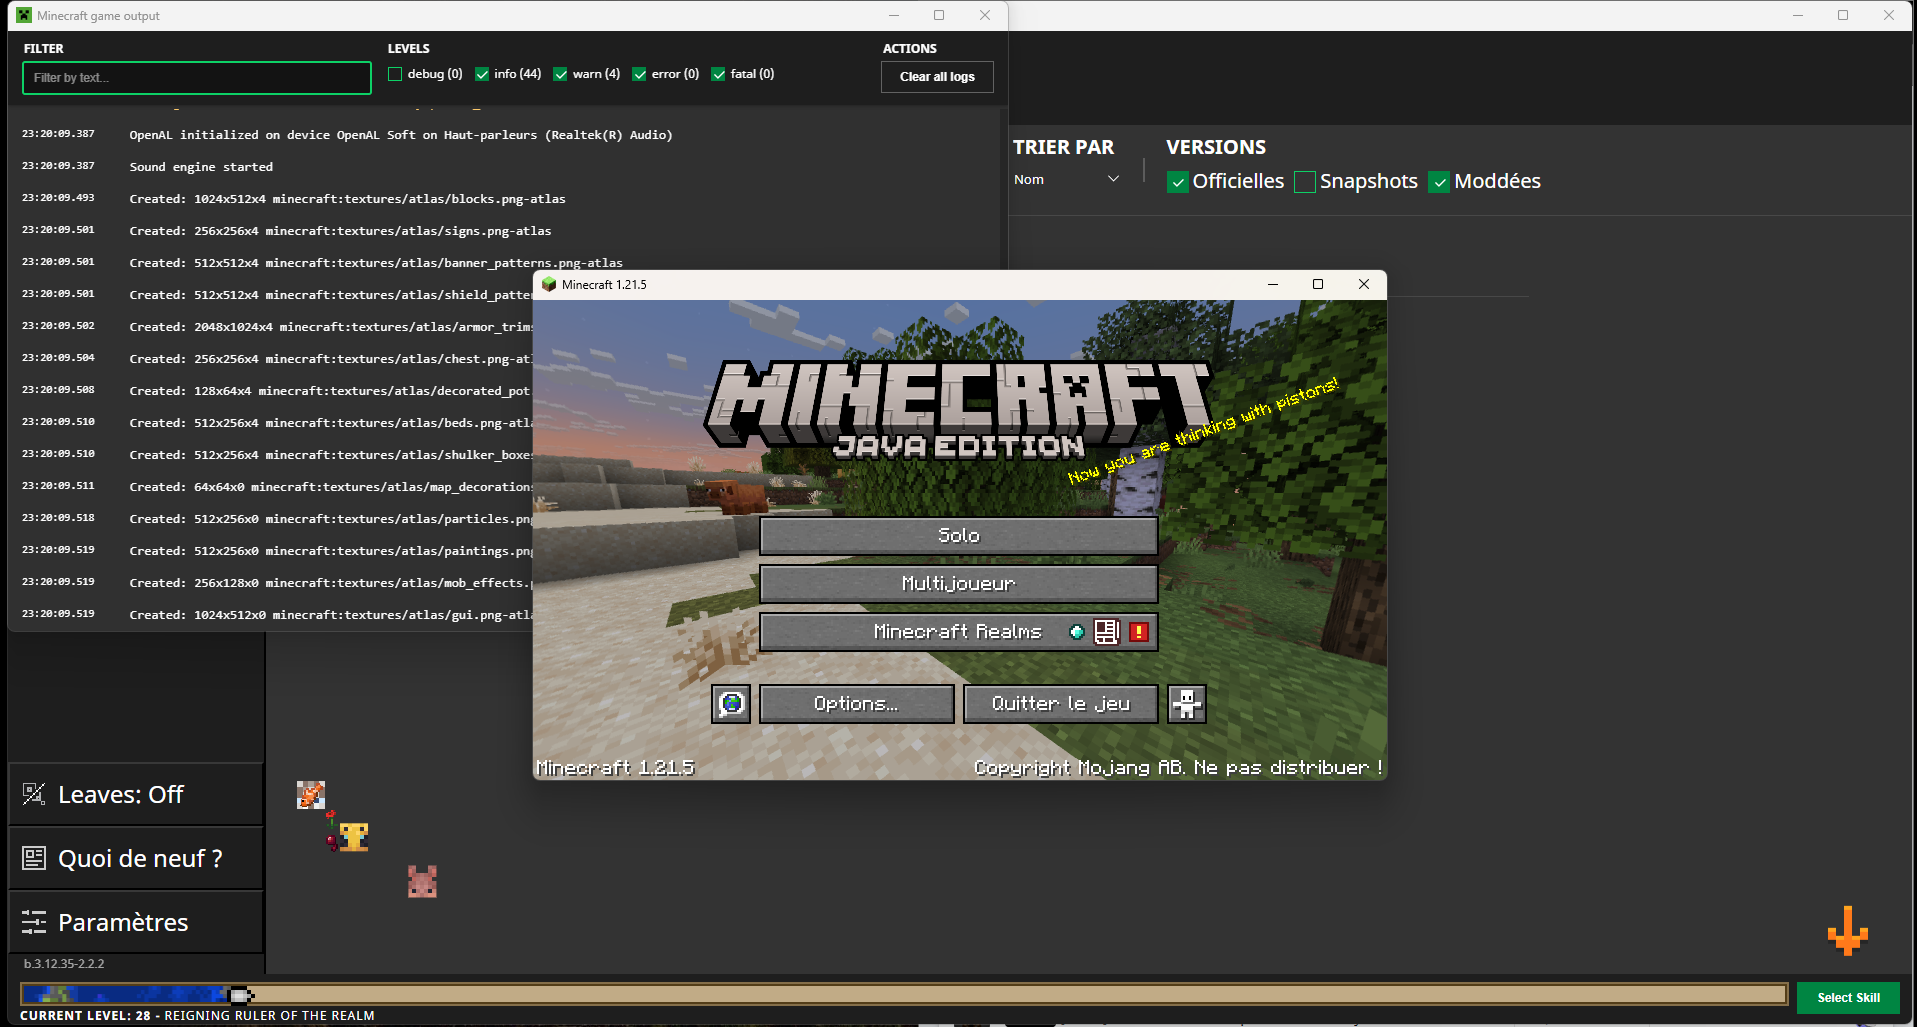
Task: Open the accessibility settings figure button
Action: point(1187,704)
